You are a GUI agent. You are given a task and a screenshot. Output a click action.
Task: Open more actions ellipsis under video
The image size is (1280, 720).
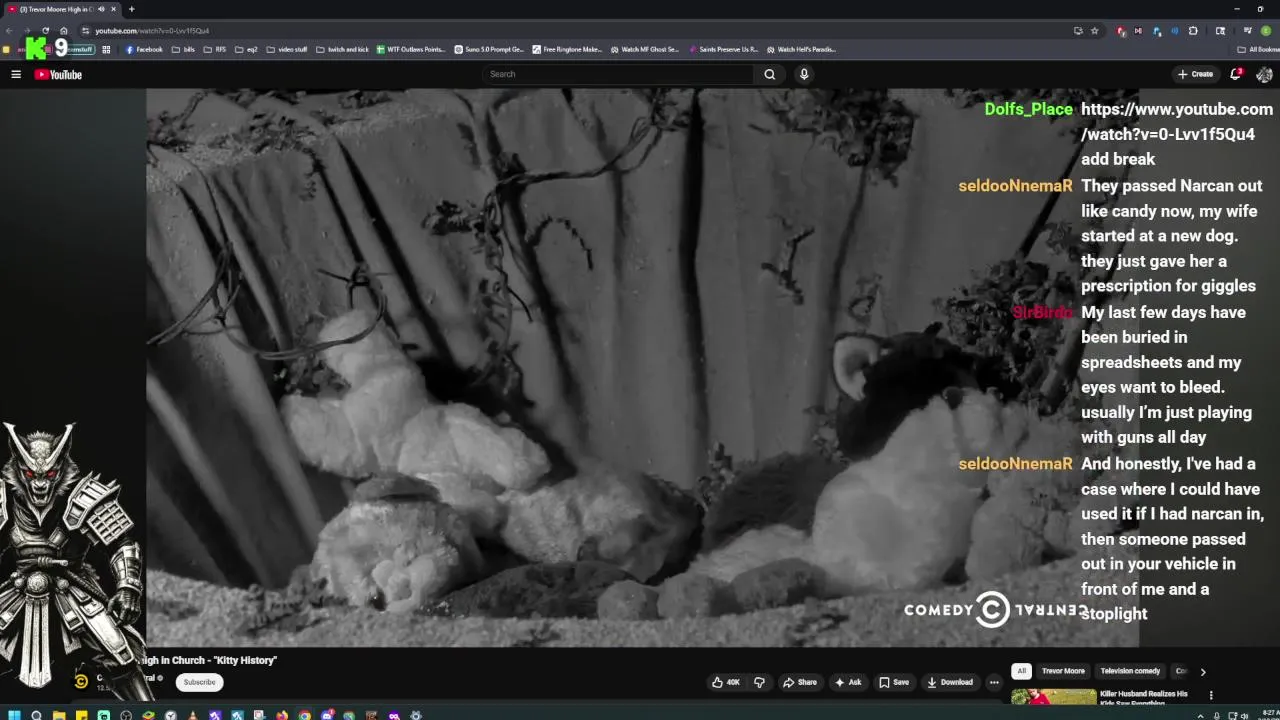(994, 682)
